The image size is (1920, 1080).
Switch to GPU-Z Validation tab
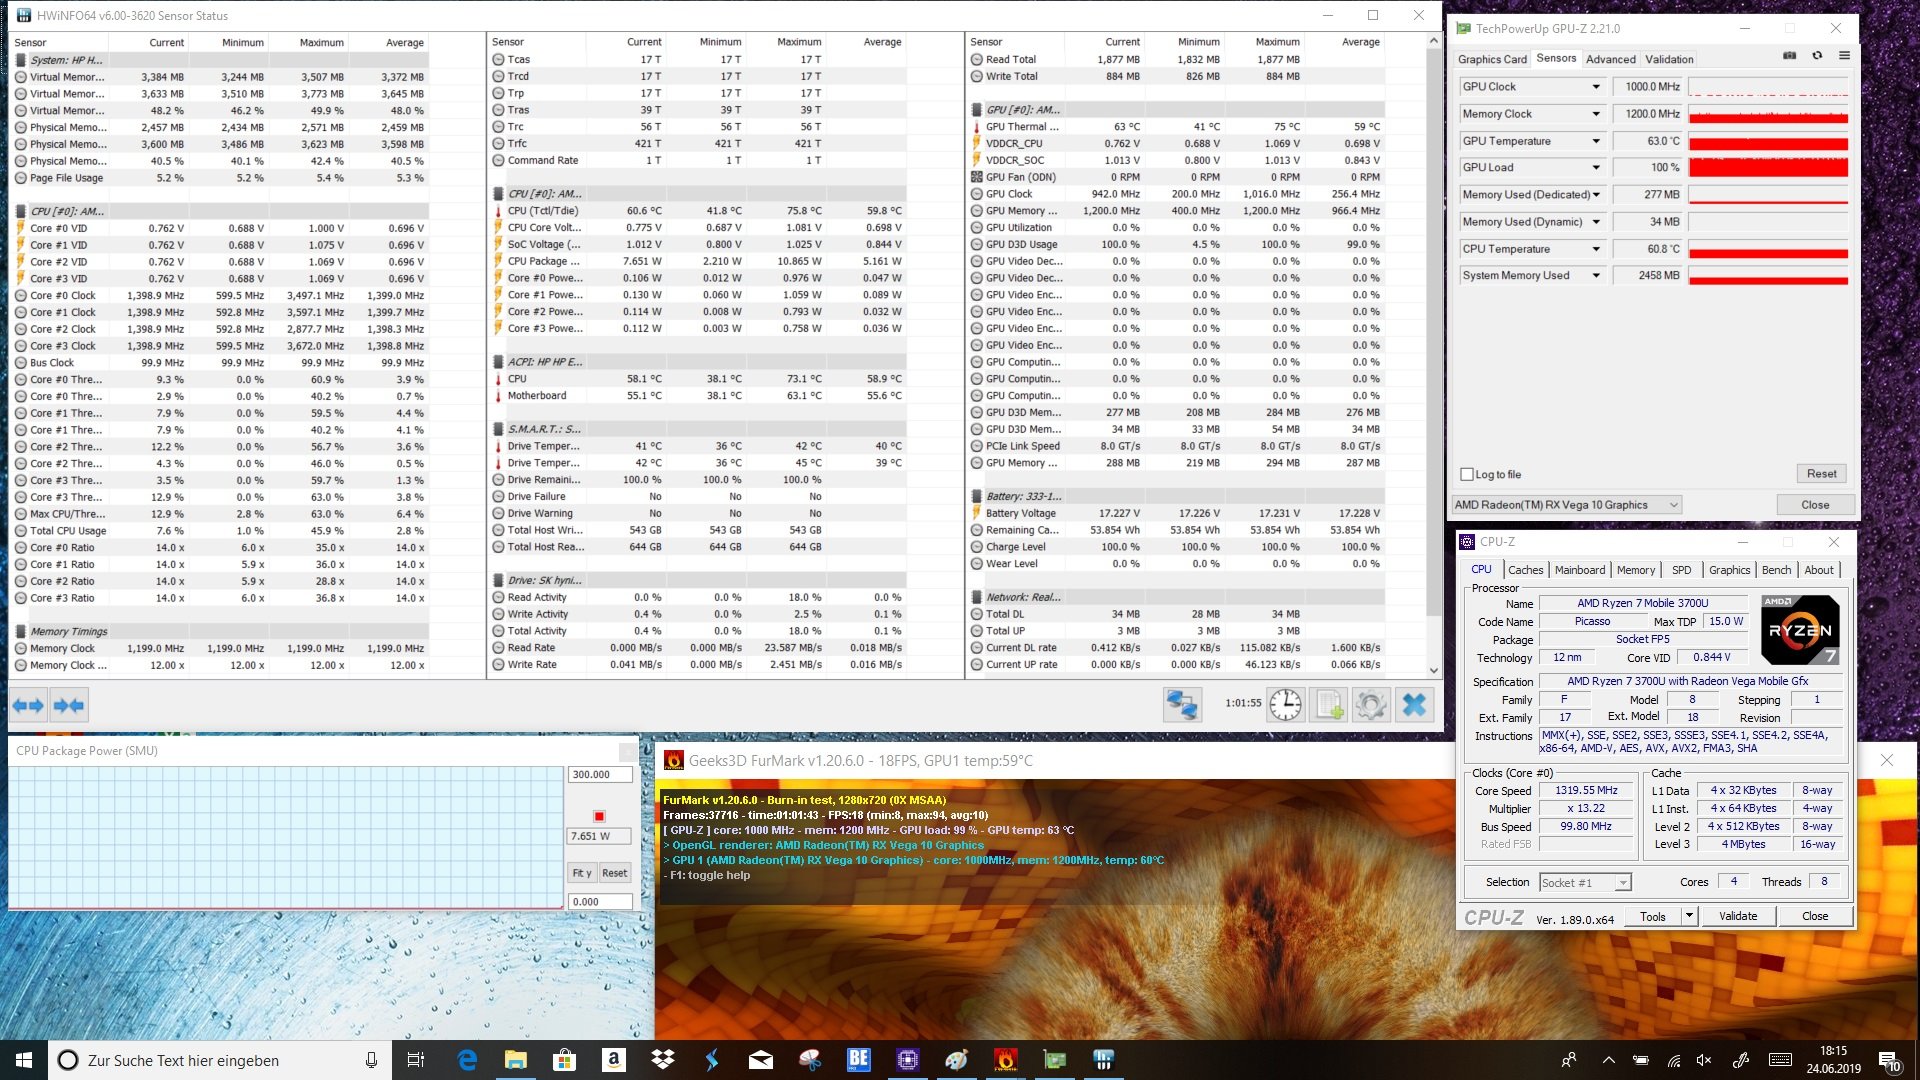coord(1669,59)
